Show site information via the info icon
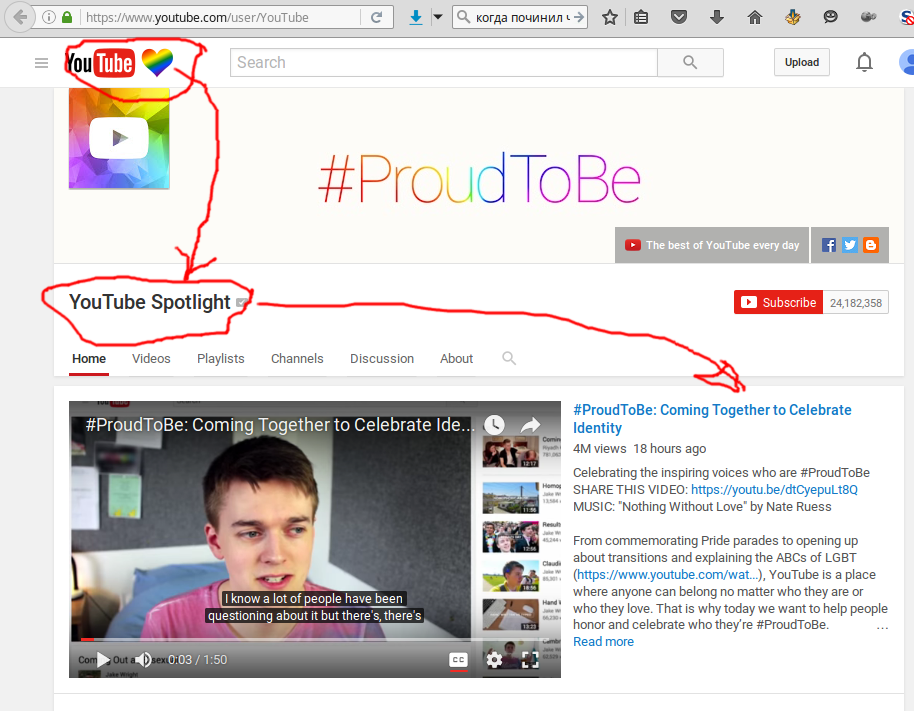Image resolution: width=914 pixels, height=711 pixels. (50, 17)
